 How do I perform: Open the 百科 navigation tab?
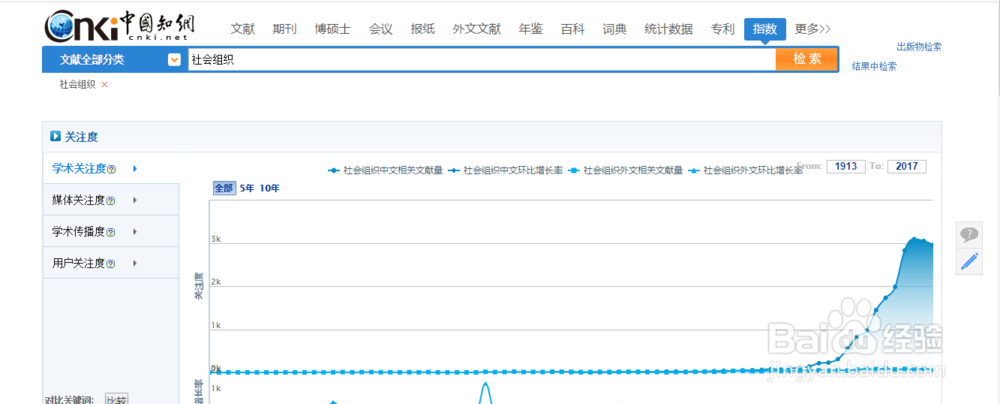coord(573,29)
